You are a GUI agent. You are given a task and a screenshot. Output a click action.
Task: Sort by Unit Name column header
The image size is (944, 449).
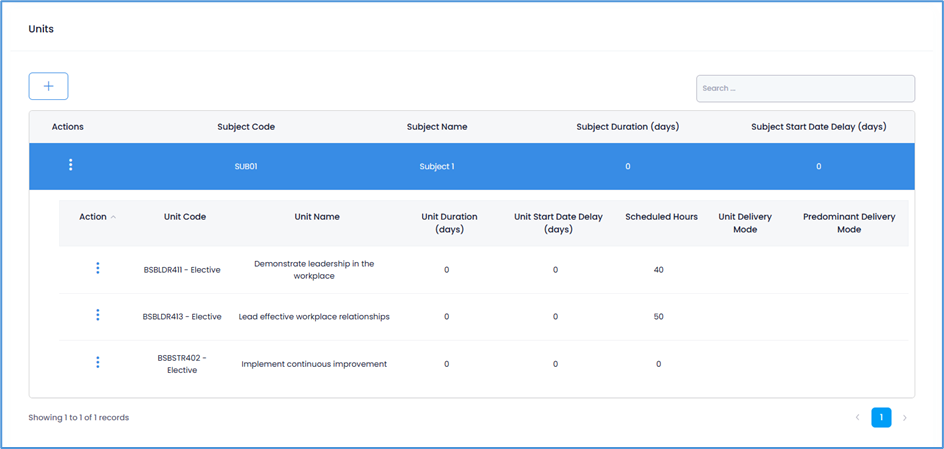tap(317, 217)
